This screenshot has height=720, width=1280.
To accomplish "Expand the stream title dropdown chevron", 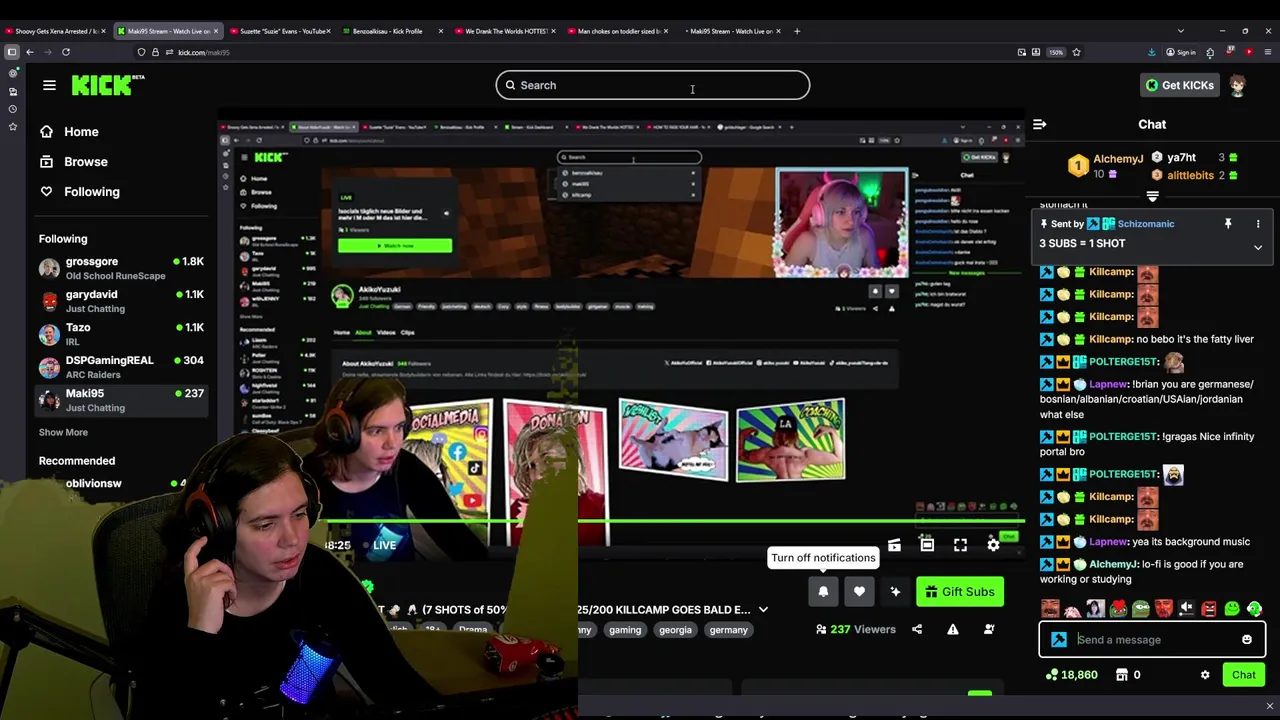I will pyautogui.click(x=763, y=609).
